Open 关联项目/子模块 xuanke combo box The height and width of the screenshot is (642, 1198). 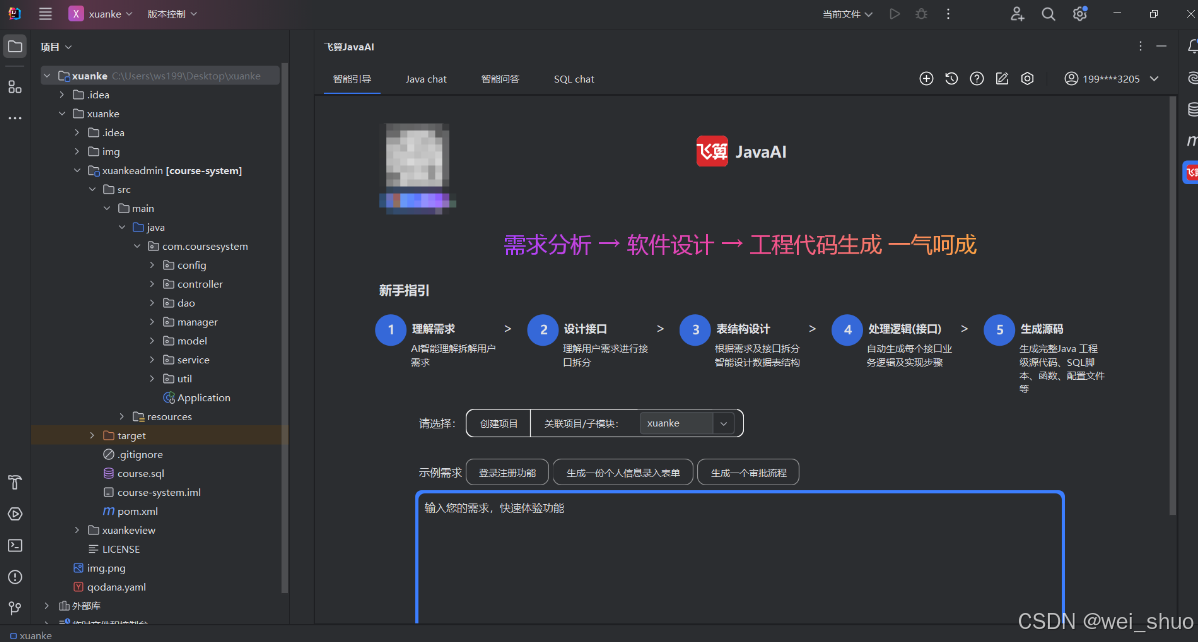click(687, 423)
